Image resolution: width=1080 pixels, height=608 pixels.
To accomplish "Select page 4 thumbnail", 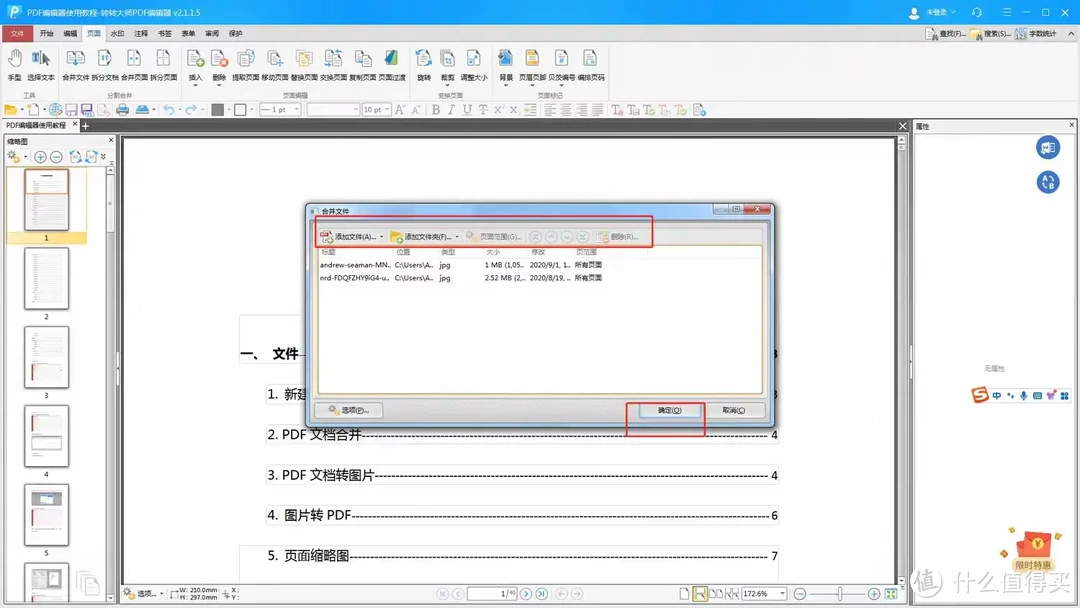I will [x=46, y=436].
